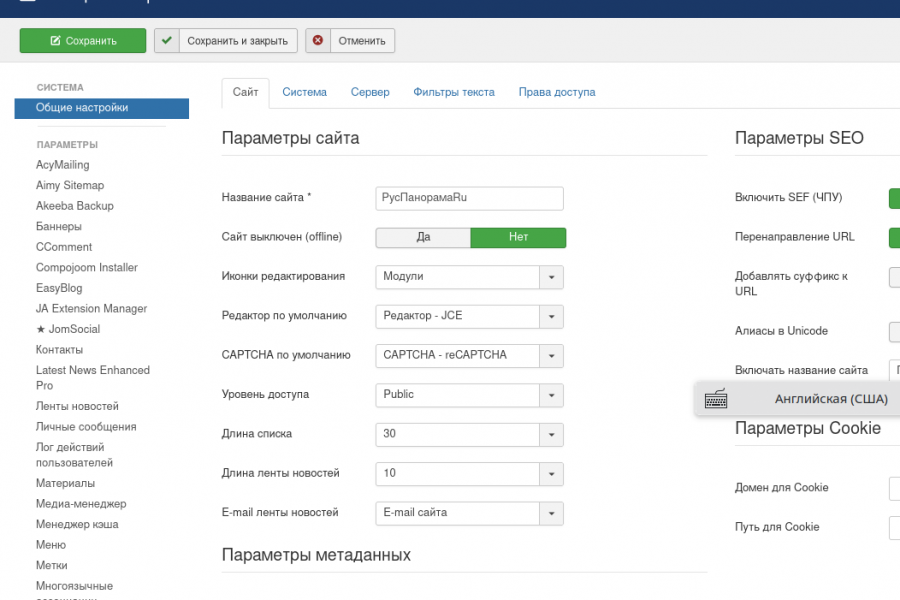This screenshot has height=600, width=900.
Task: Toggle the Включить SEF (ЧПУ) switch
Action: coord(893,198)
